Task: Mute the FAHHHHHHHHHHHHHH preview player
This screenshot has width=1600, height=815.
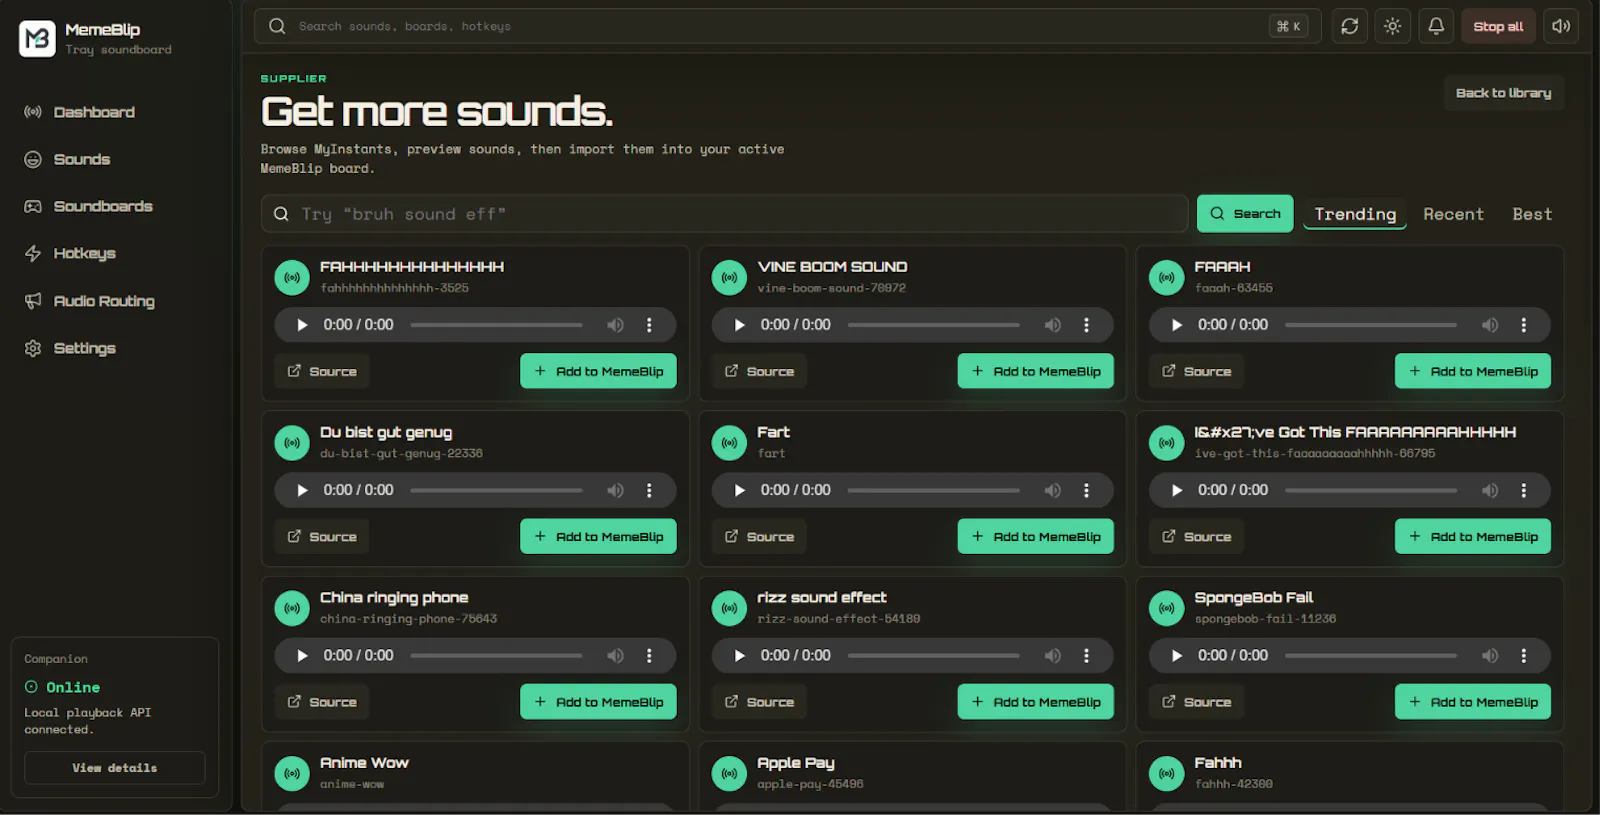Action: pos(615,325)
